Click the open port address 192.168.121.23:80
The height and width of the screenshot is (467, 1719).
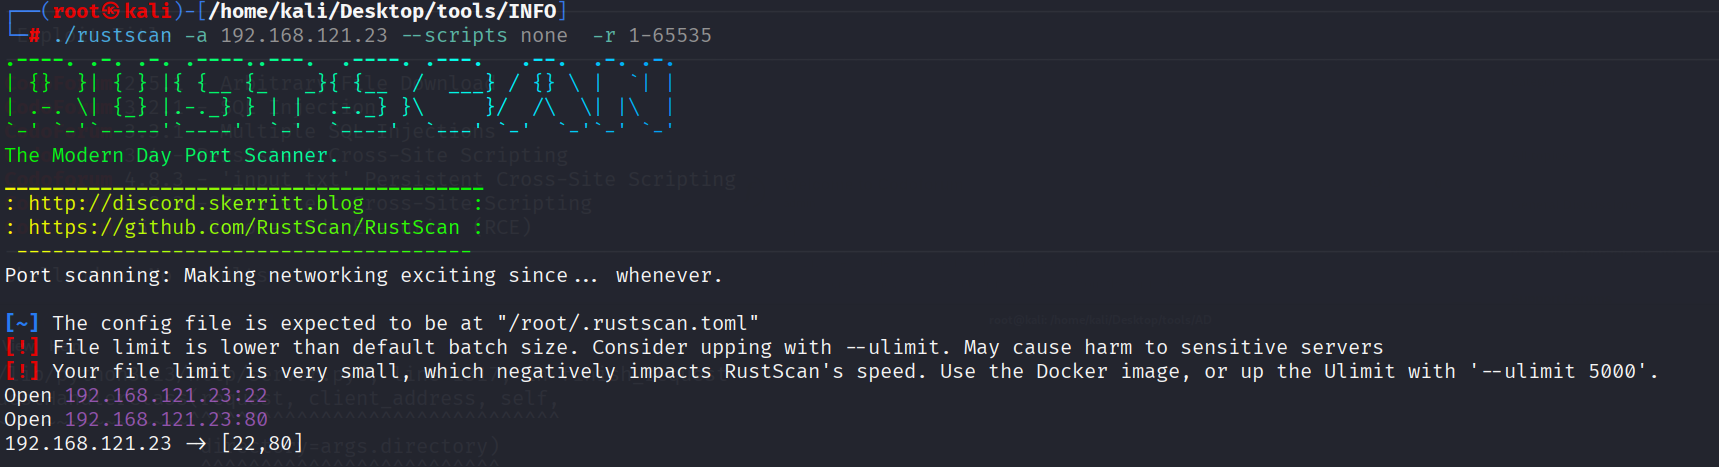coord(166,419)
